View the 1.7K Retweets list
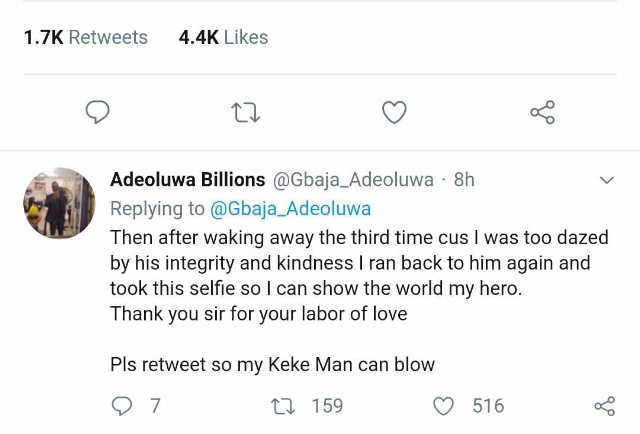 pos(85,37)
